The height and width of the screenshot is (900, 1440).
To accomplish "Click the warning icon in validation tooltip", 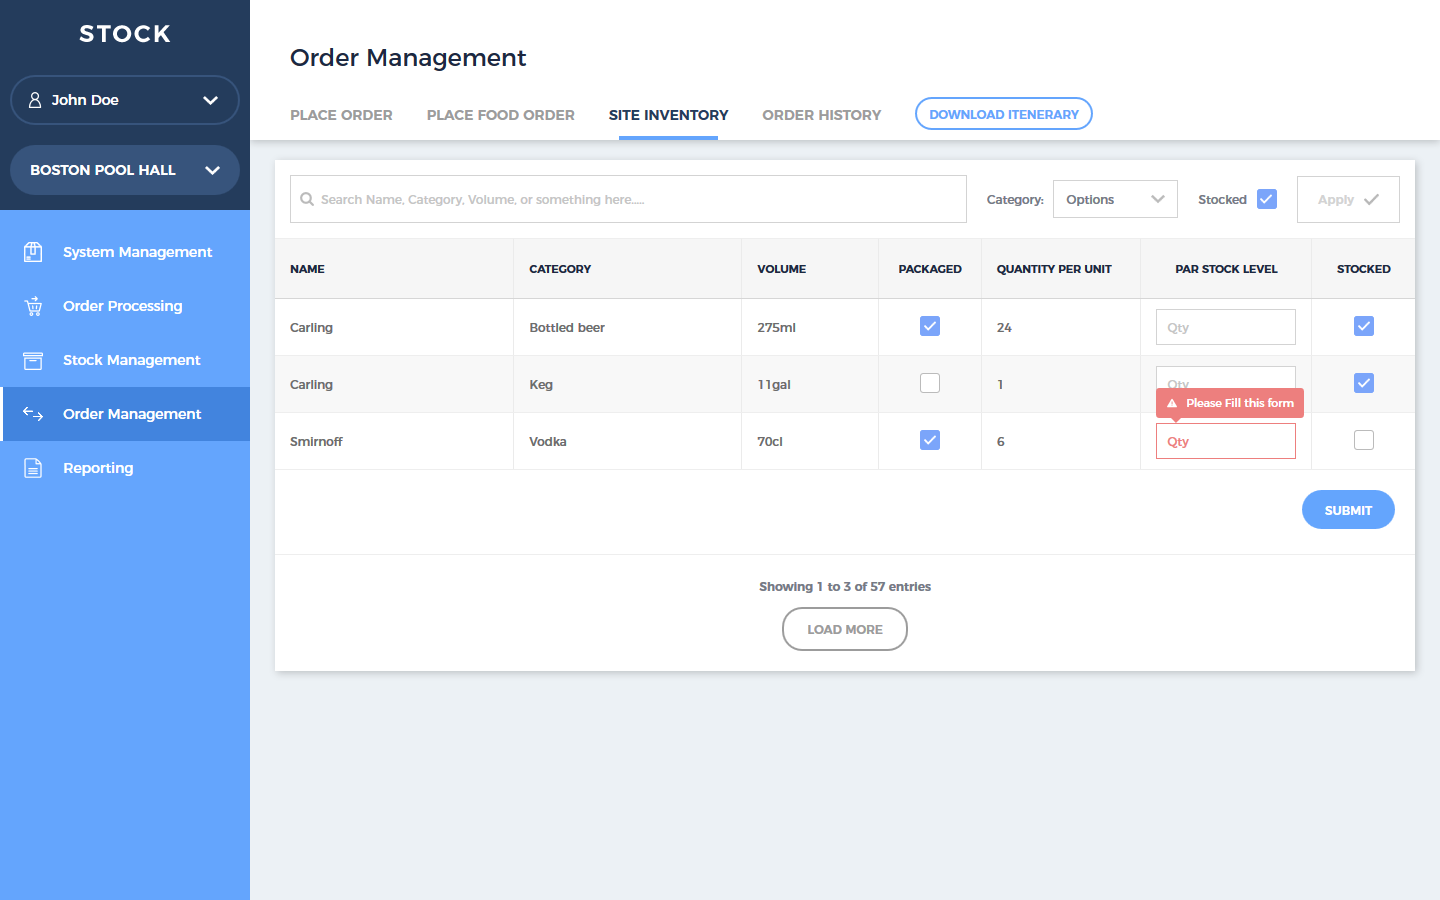I will (1172, 403).
